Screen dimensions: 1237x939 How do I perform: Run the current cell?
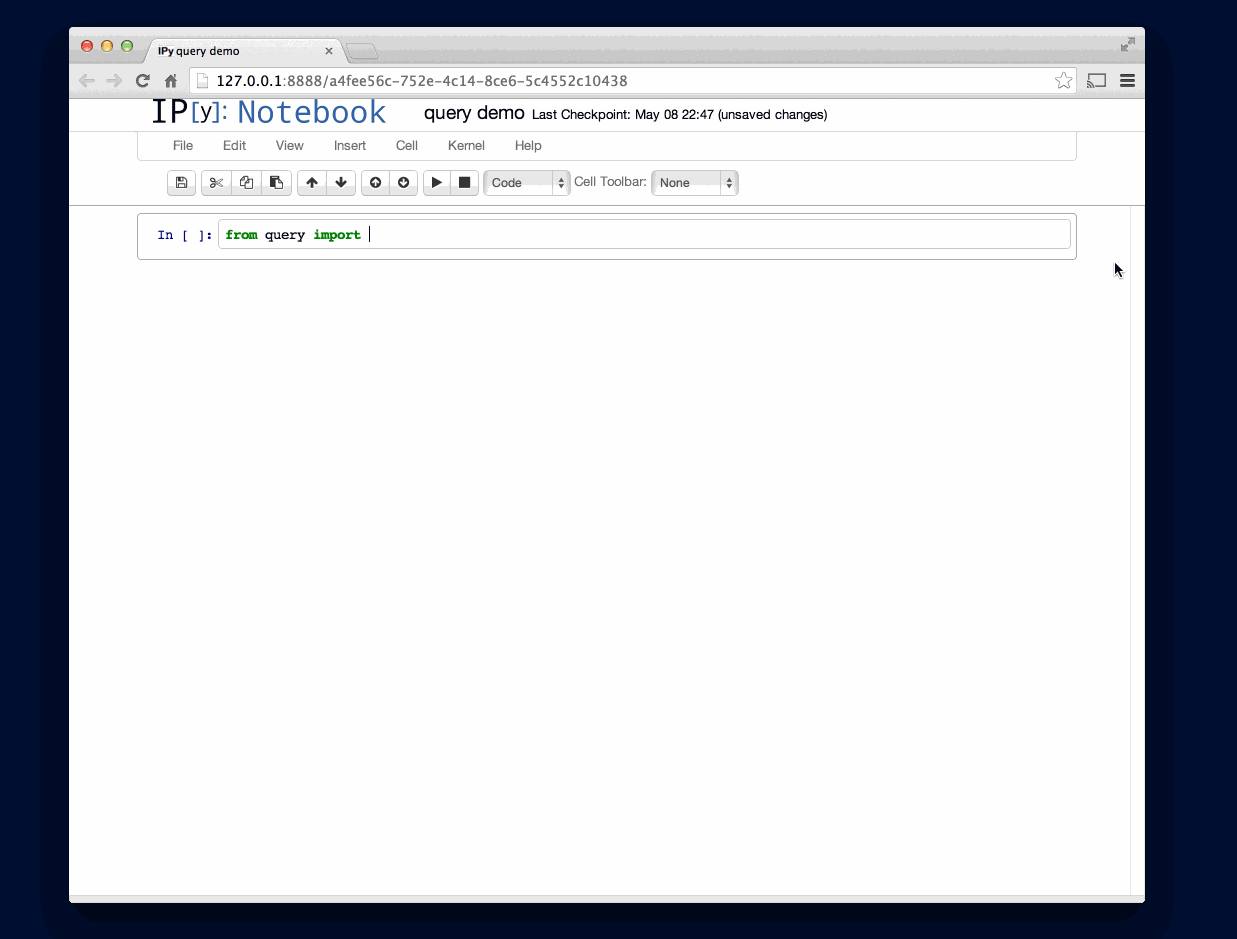click(x=437, y=182)
